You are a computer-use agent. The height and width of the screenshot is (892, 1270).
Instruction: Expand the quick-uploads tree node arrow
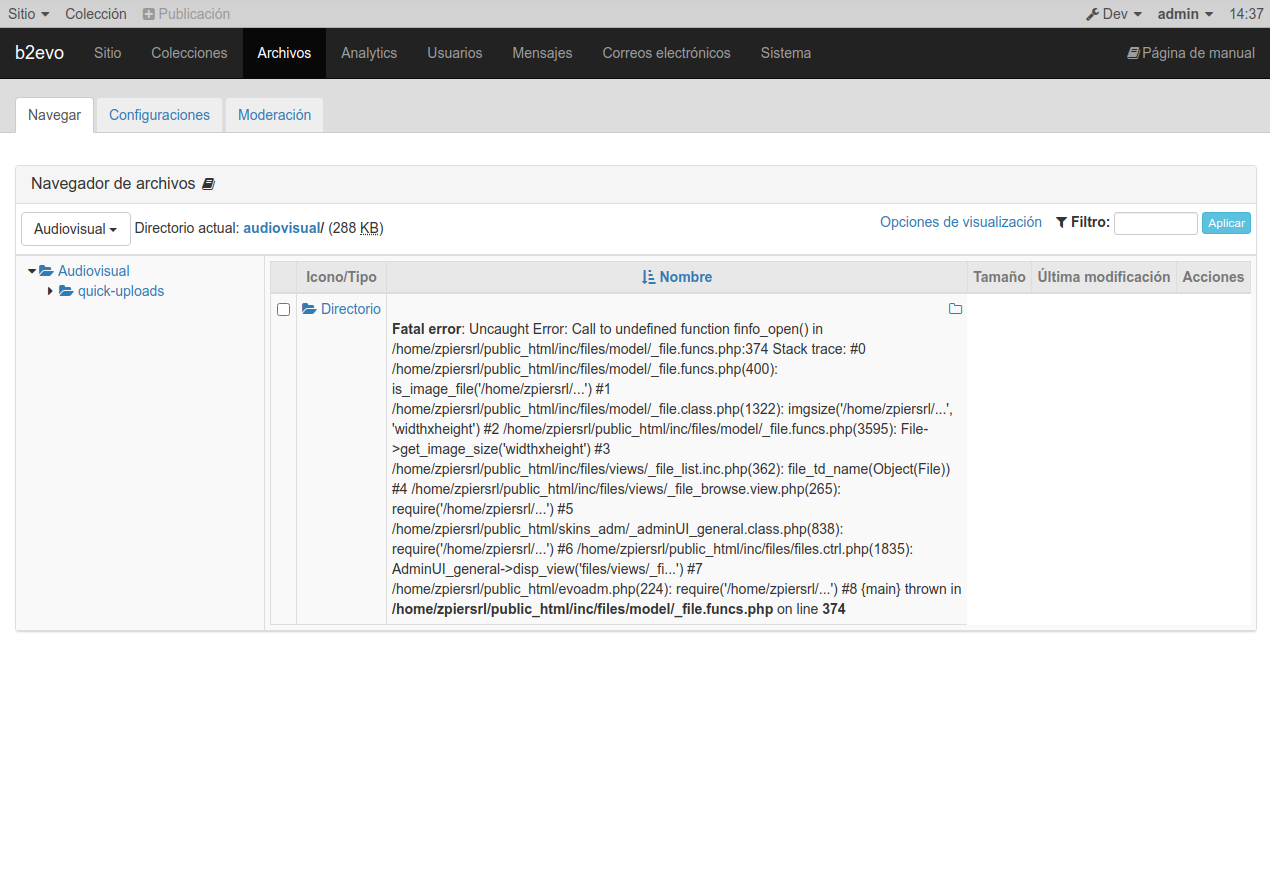(x=51, y=291)
